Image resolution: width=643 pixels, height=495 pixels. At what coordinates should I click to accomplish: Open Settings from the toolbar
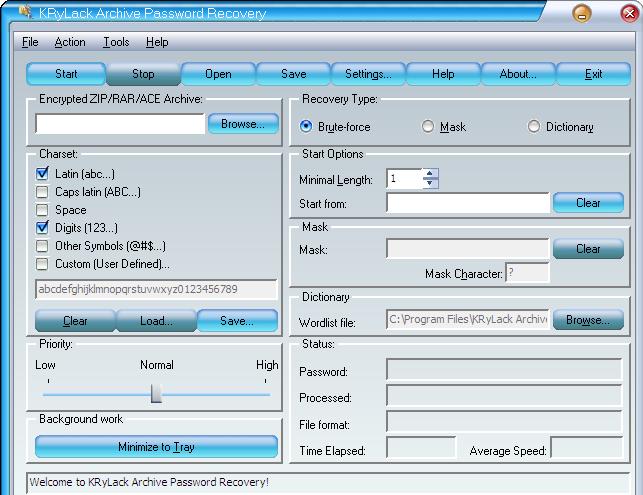click(368, 74)
